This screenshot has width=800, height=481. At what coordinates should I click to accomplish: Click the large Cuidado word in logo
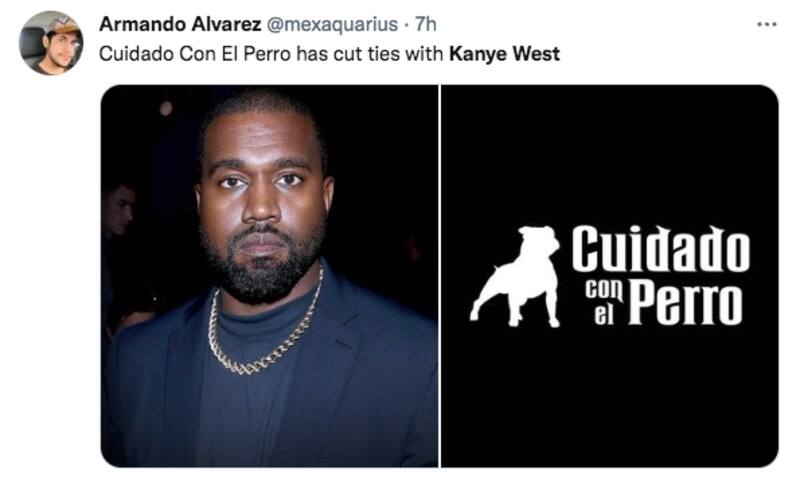660,248
